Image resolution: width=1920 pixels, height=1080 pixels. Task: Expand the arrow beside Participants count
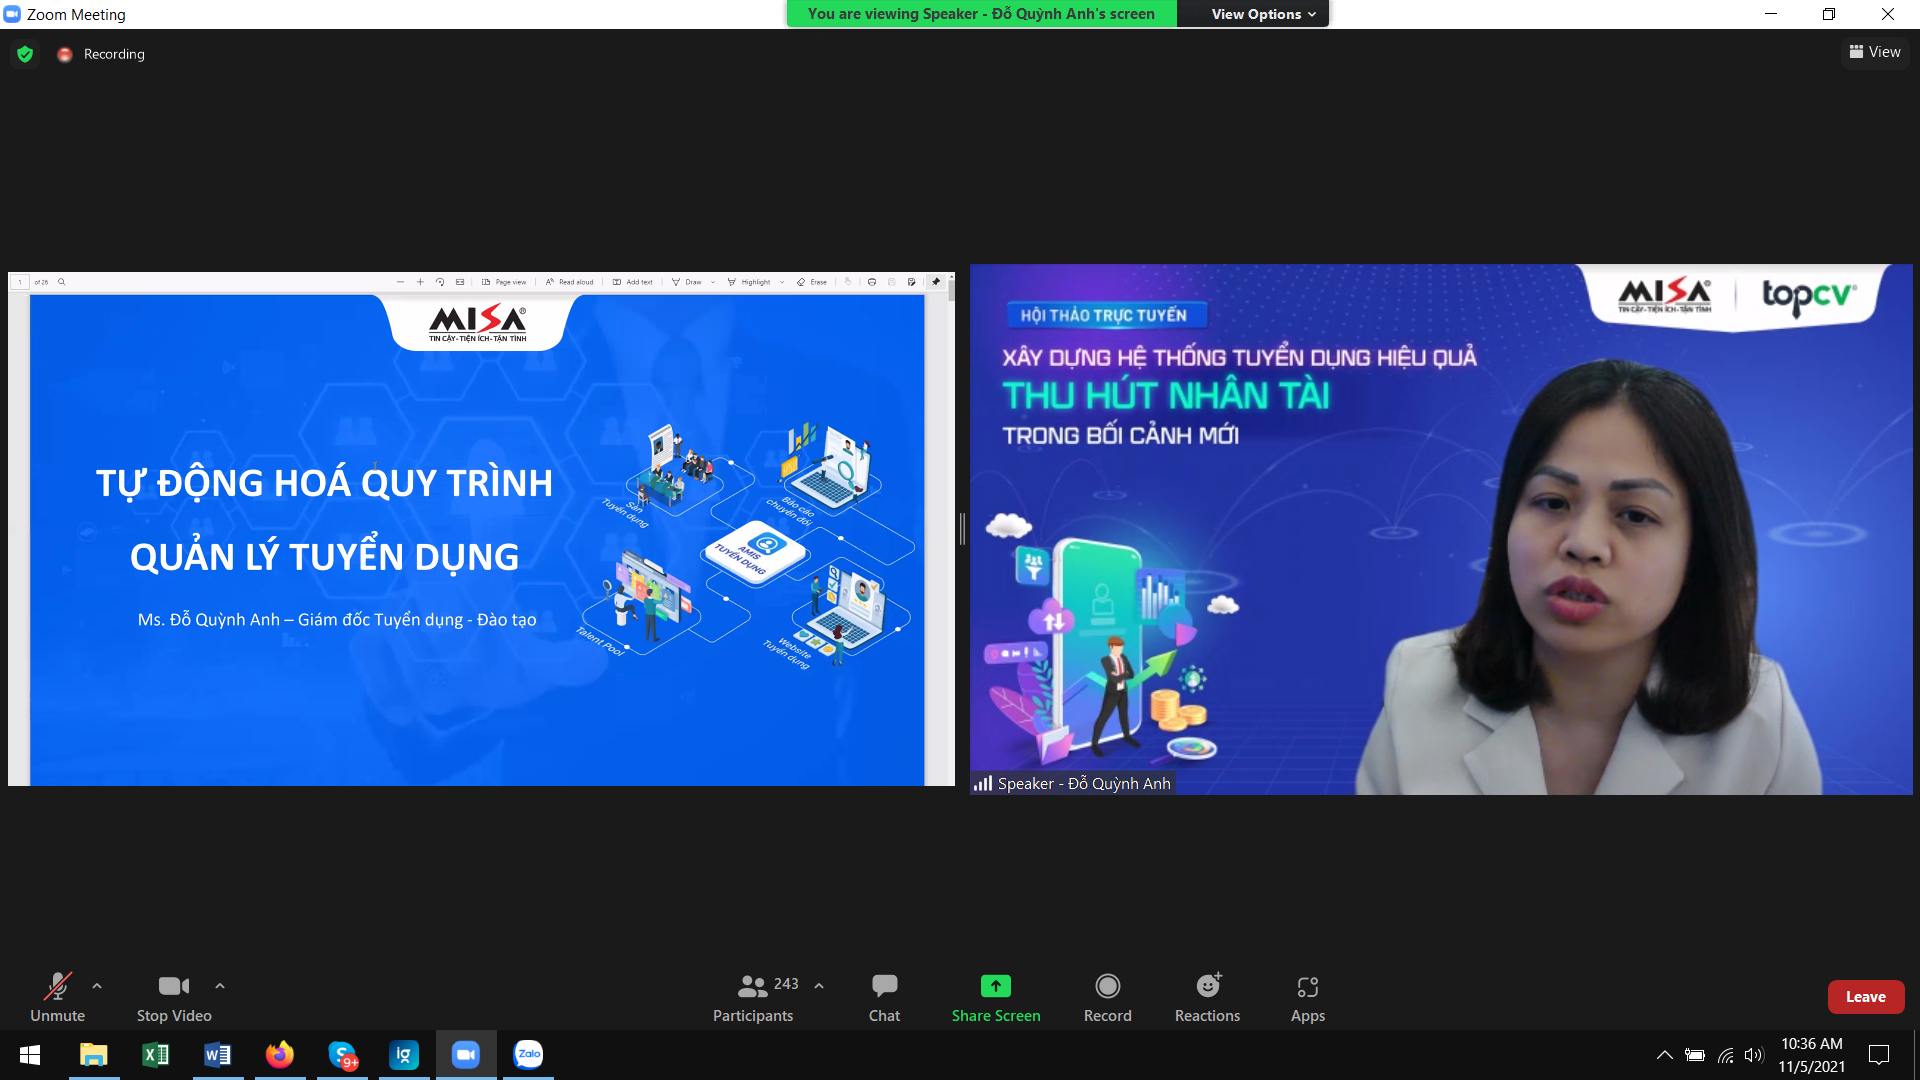tap(819, 986)
